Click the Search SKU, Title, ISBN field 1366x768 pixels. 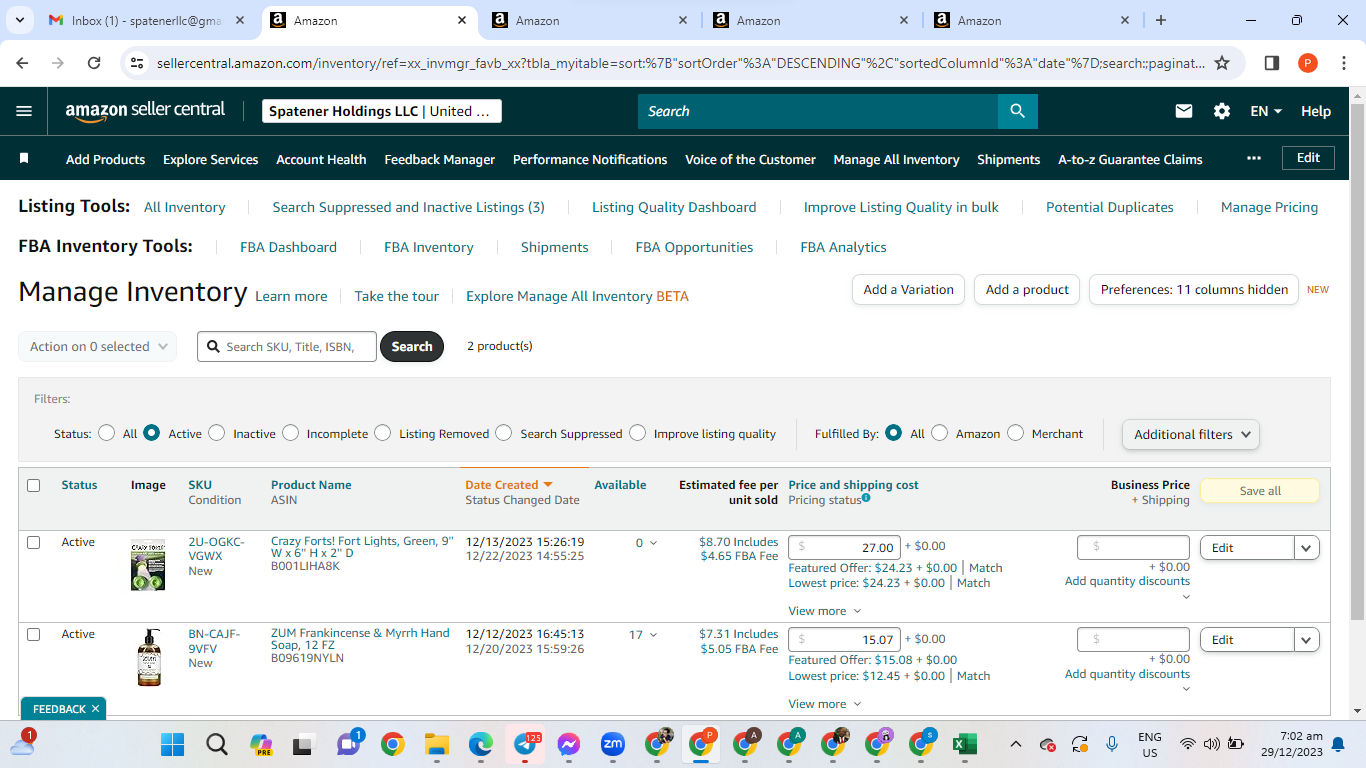[287, 346]
